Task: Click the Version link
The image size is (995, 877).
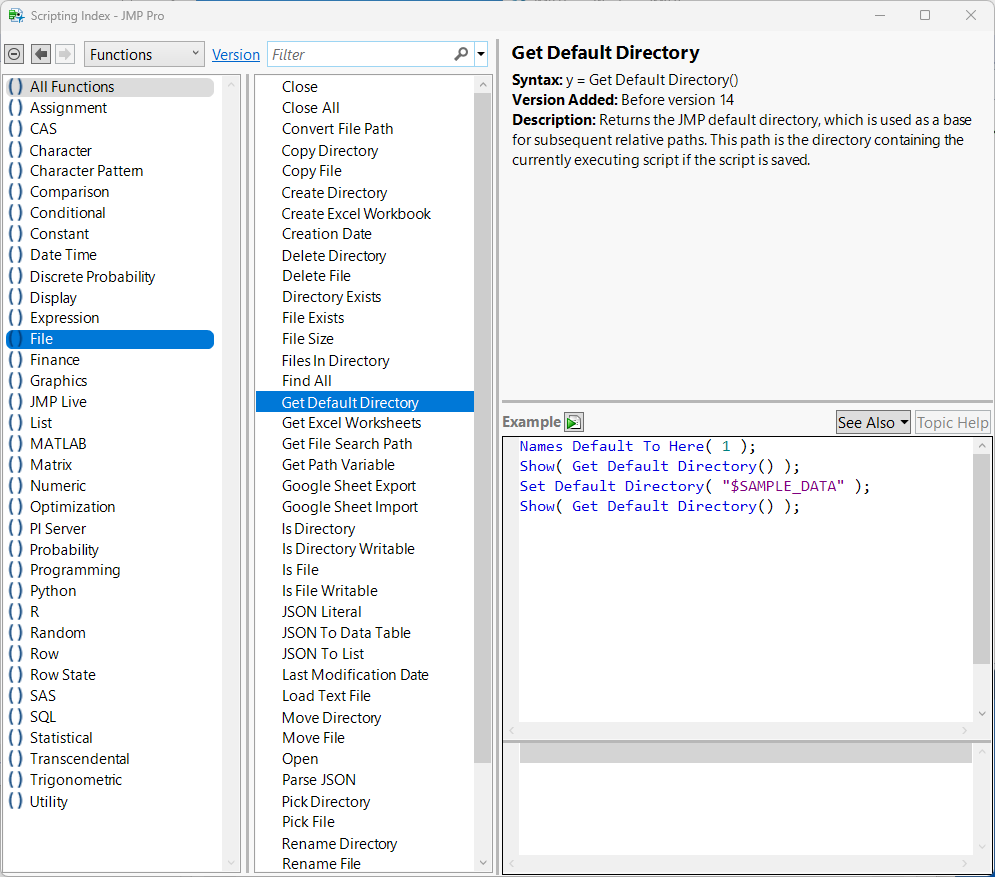Action: click(x=236, y=55)
